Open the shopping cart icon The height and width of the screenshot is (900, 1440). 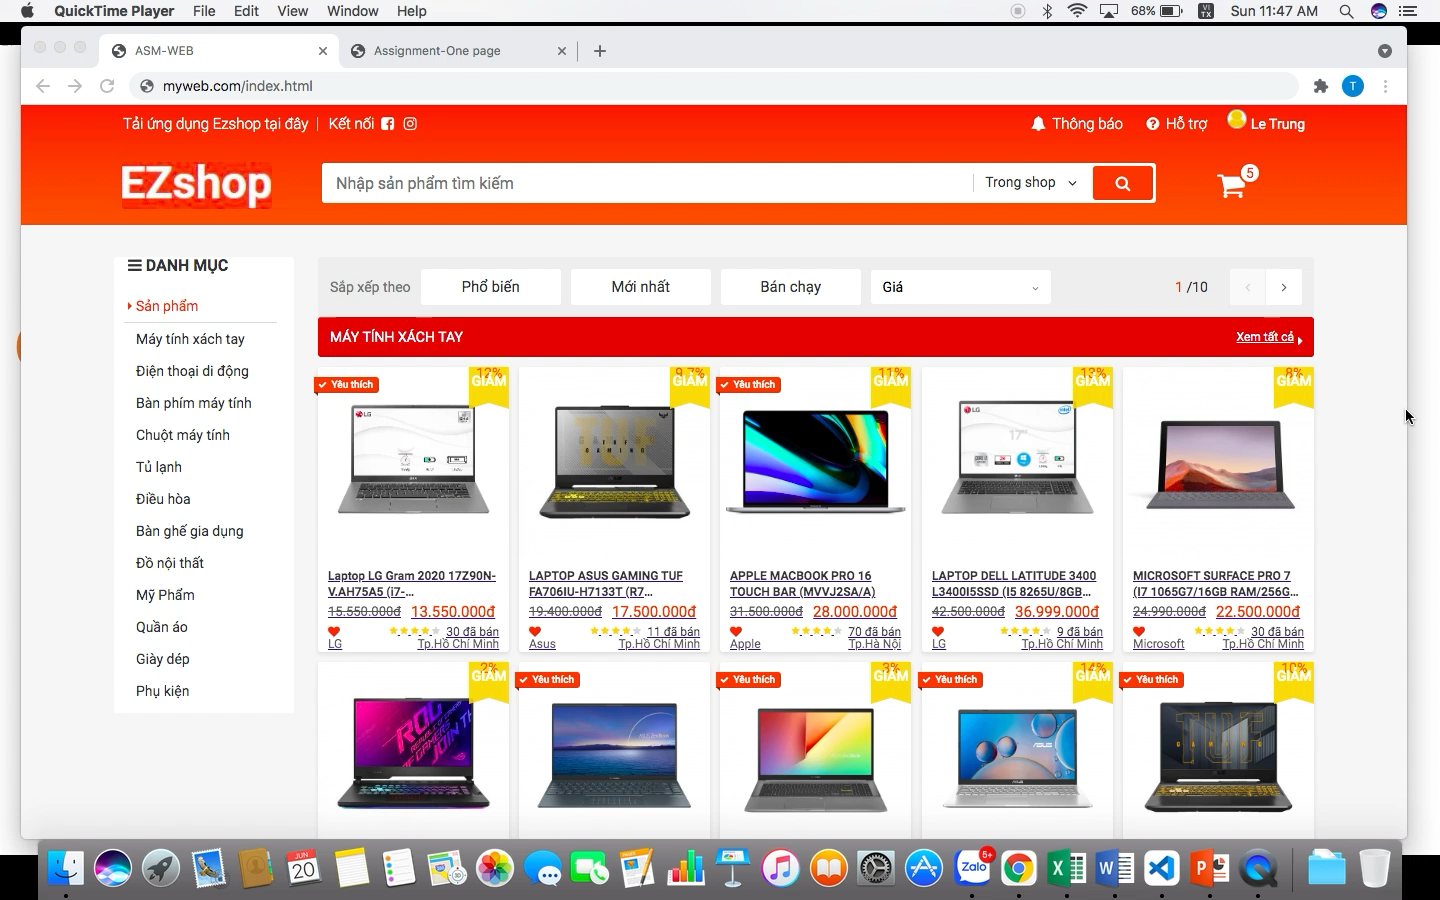pos(1232,186)
